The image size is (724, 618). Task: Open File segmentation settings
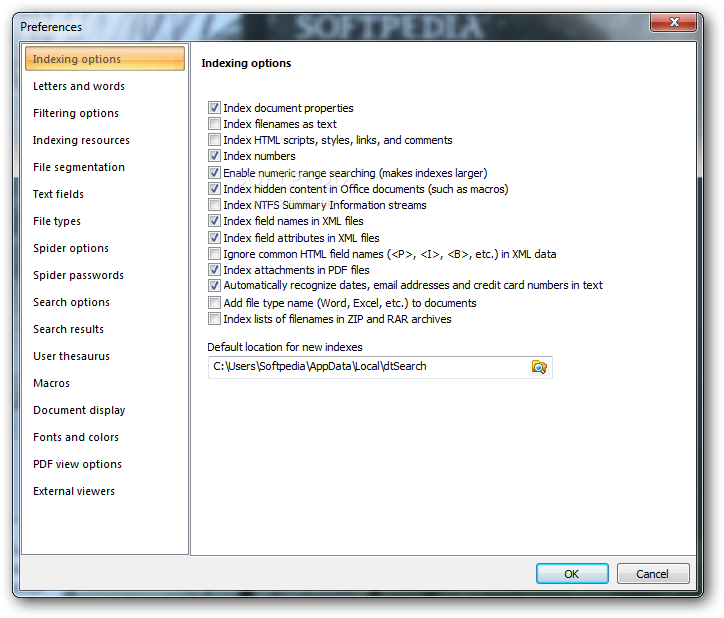(105, 167)
